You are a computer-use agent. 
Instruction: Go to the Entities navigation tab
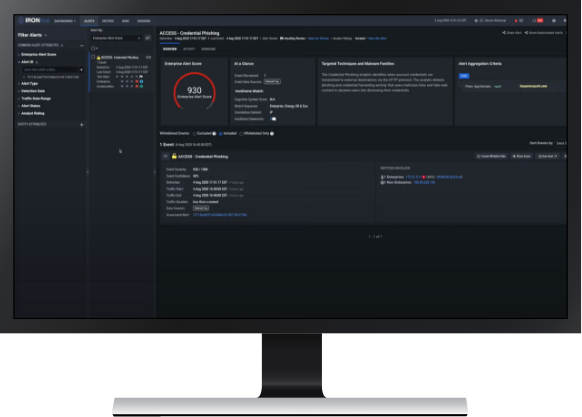(x=108, y=21)
